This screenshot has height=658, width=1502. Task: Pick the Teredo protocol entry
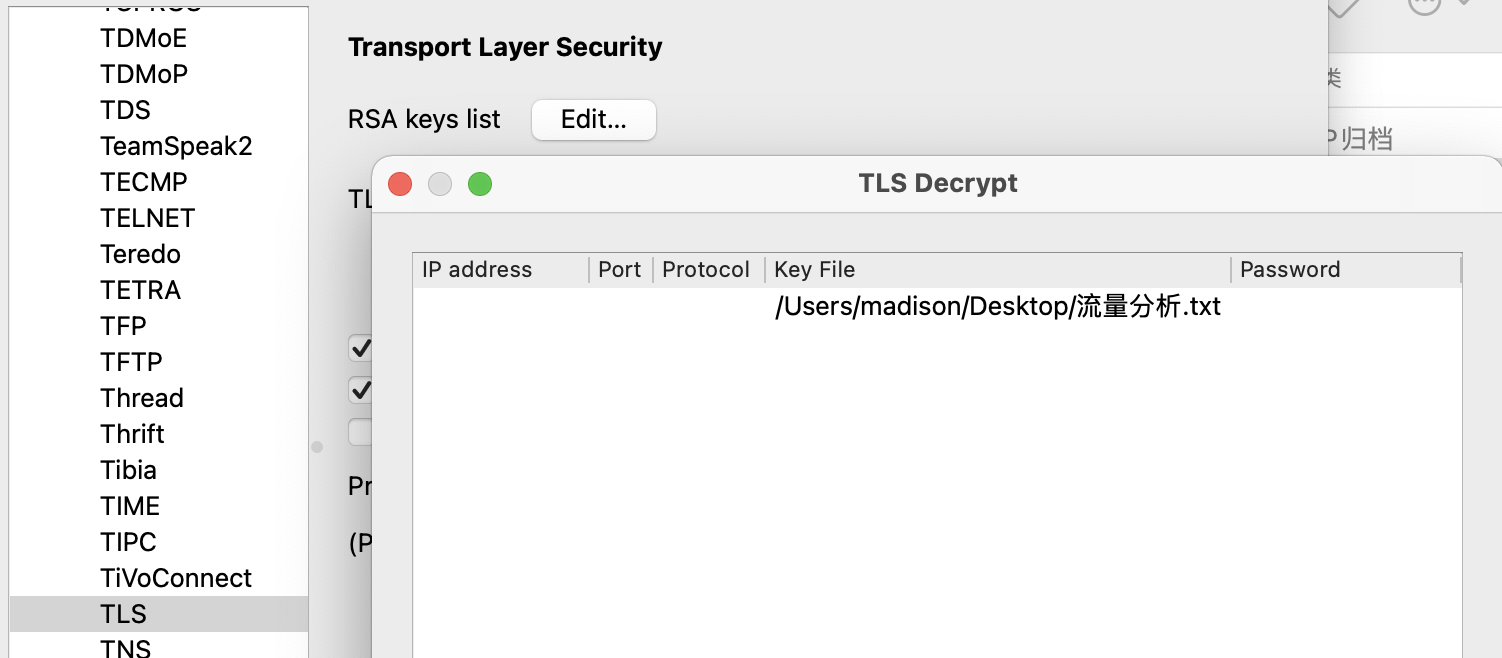coord(141,254)
